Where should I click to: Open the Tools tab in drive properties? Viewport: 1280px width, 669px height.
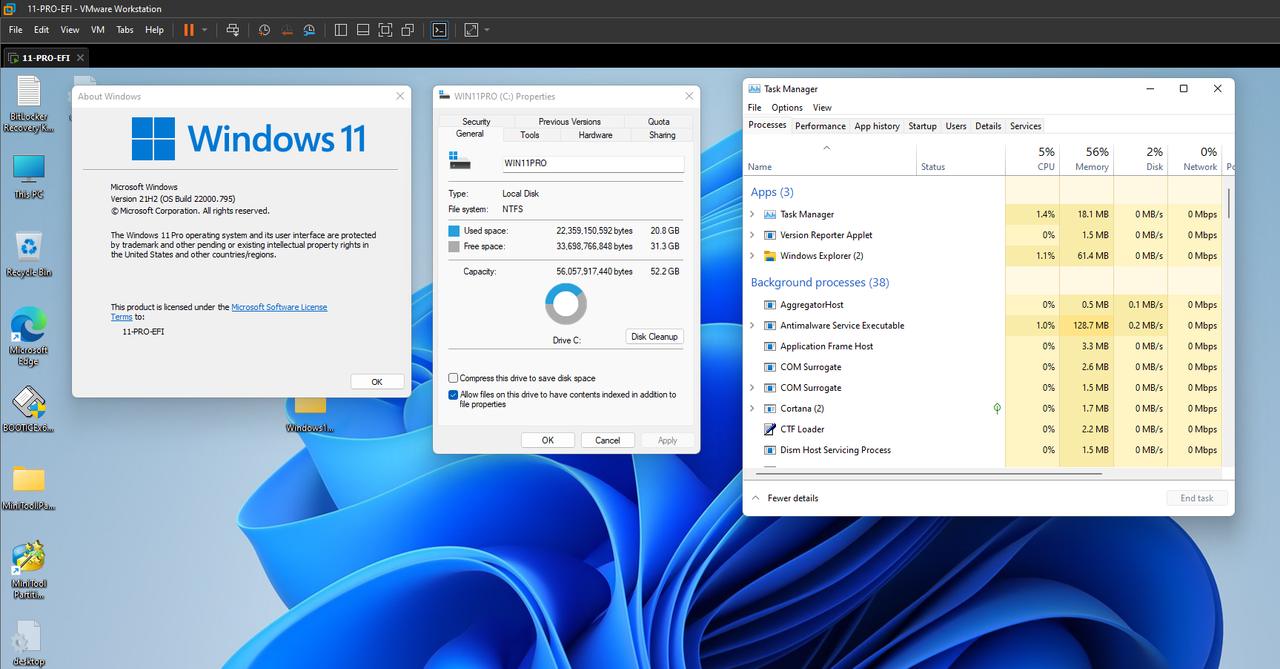530,135
